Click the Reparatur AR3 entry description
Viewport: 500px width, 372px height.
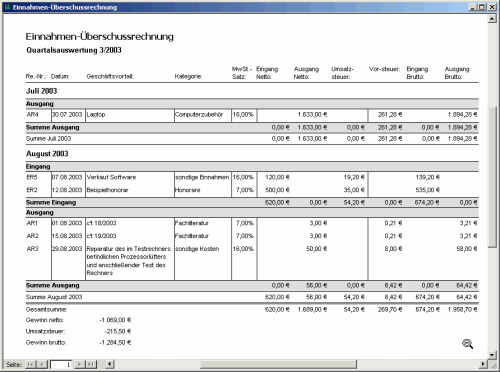[128, 261]
